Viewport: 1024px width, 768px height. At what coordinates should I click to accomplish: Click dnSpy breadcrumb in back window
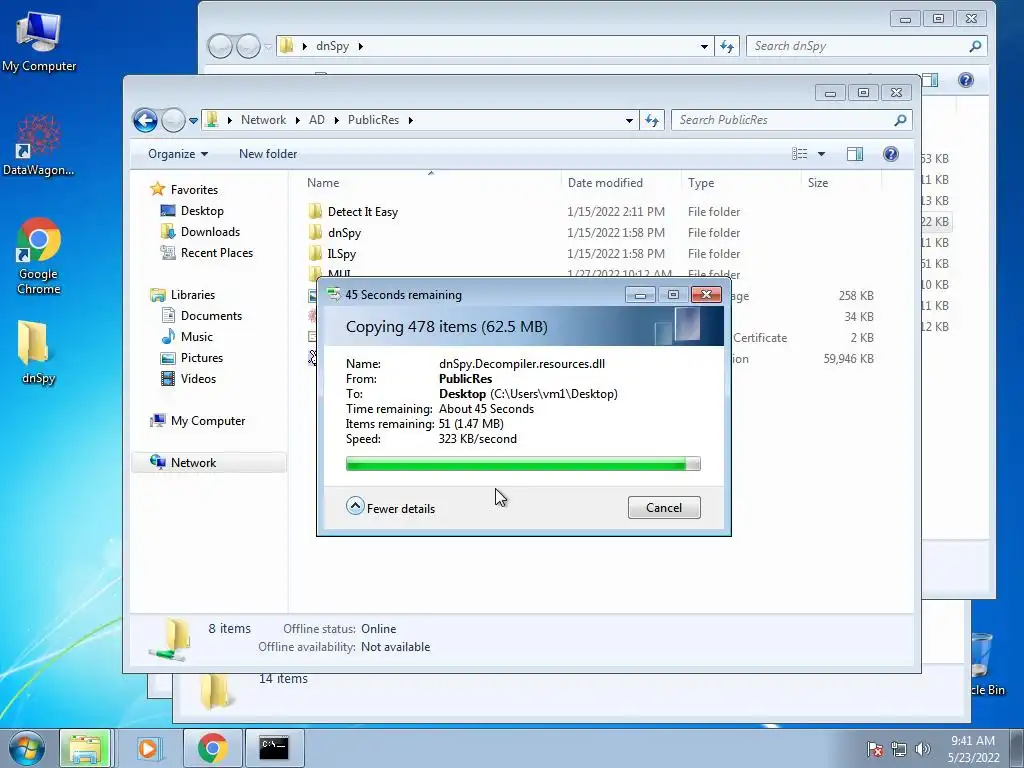tap(332, 46)
